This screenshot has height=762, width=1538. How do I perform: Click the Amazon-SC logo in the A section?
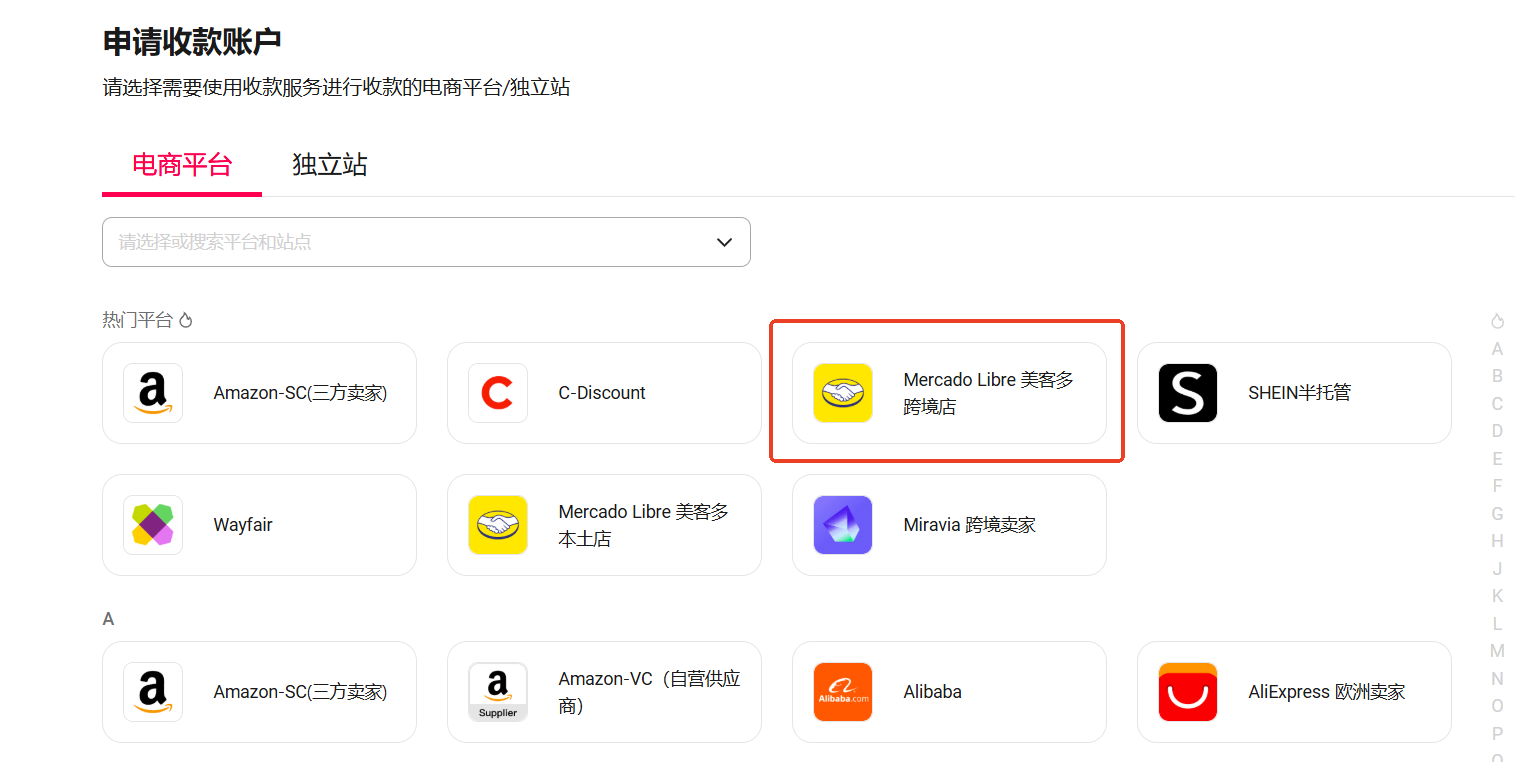[153, 692]
